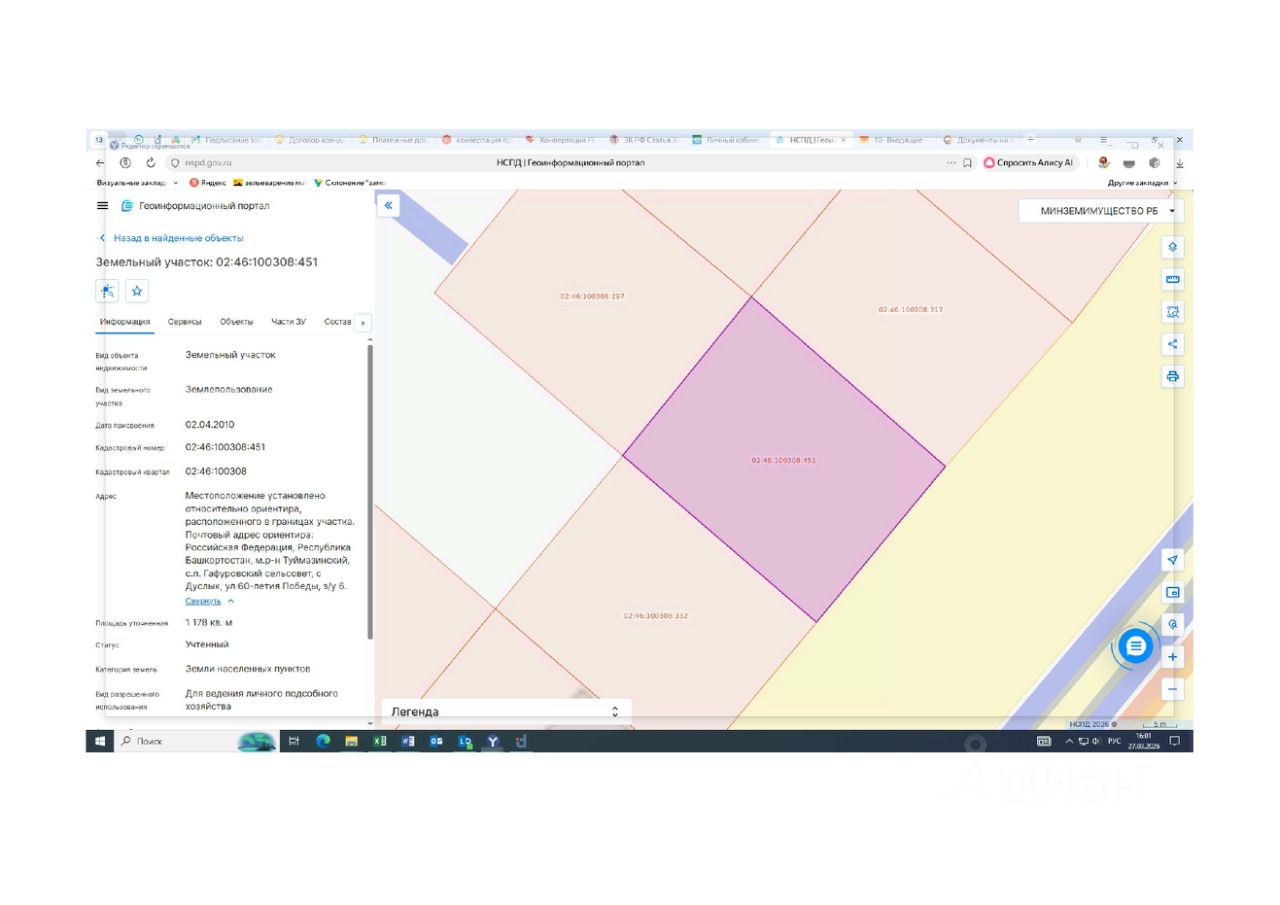Open a new browser tab
The width and height of the screenshot is (1280, 905).
click(x=1030, y=140)
